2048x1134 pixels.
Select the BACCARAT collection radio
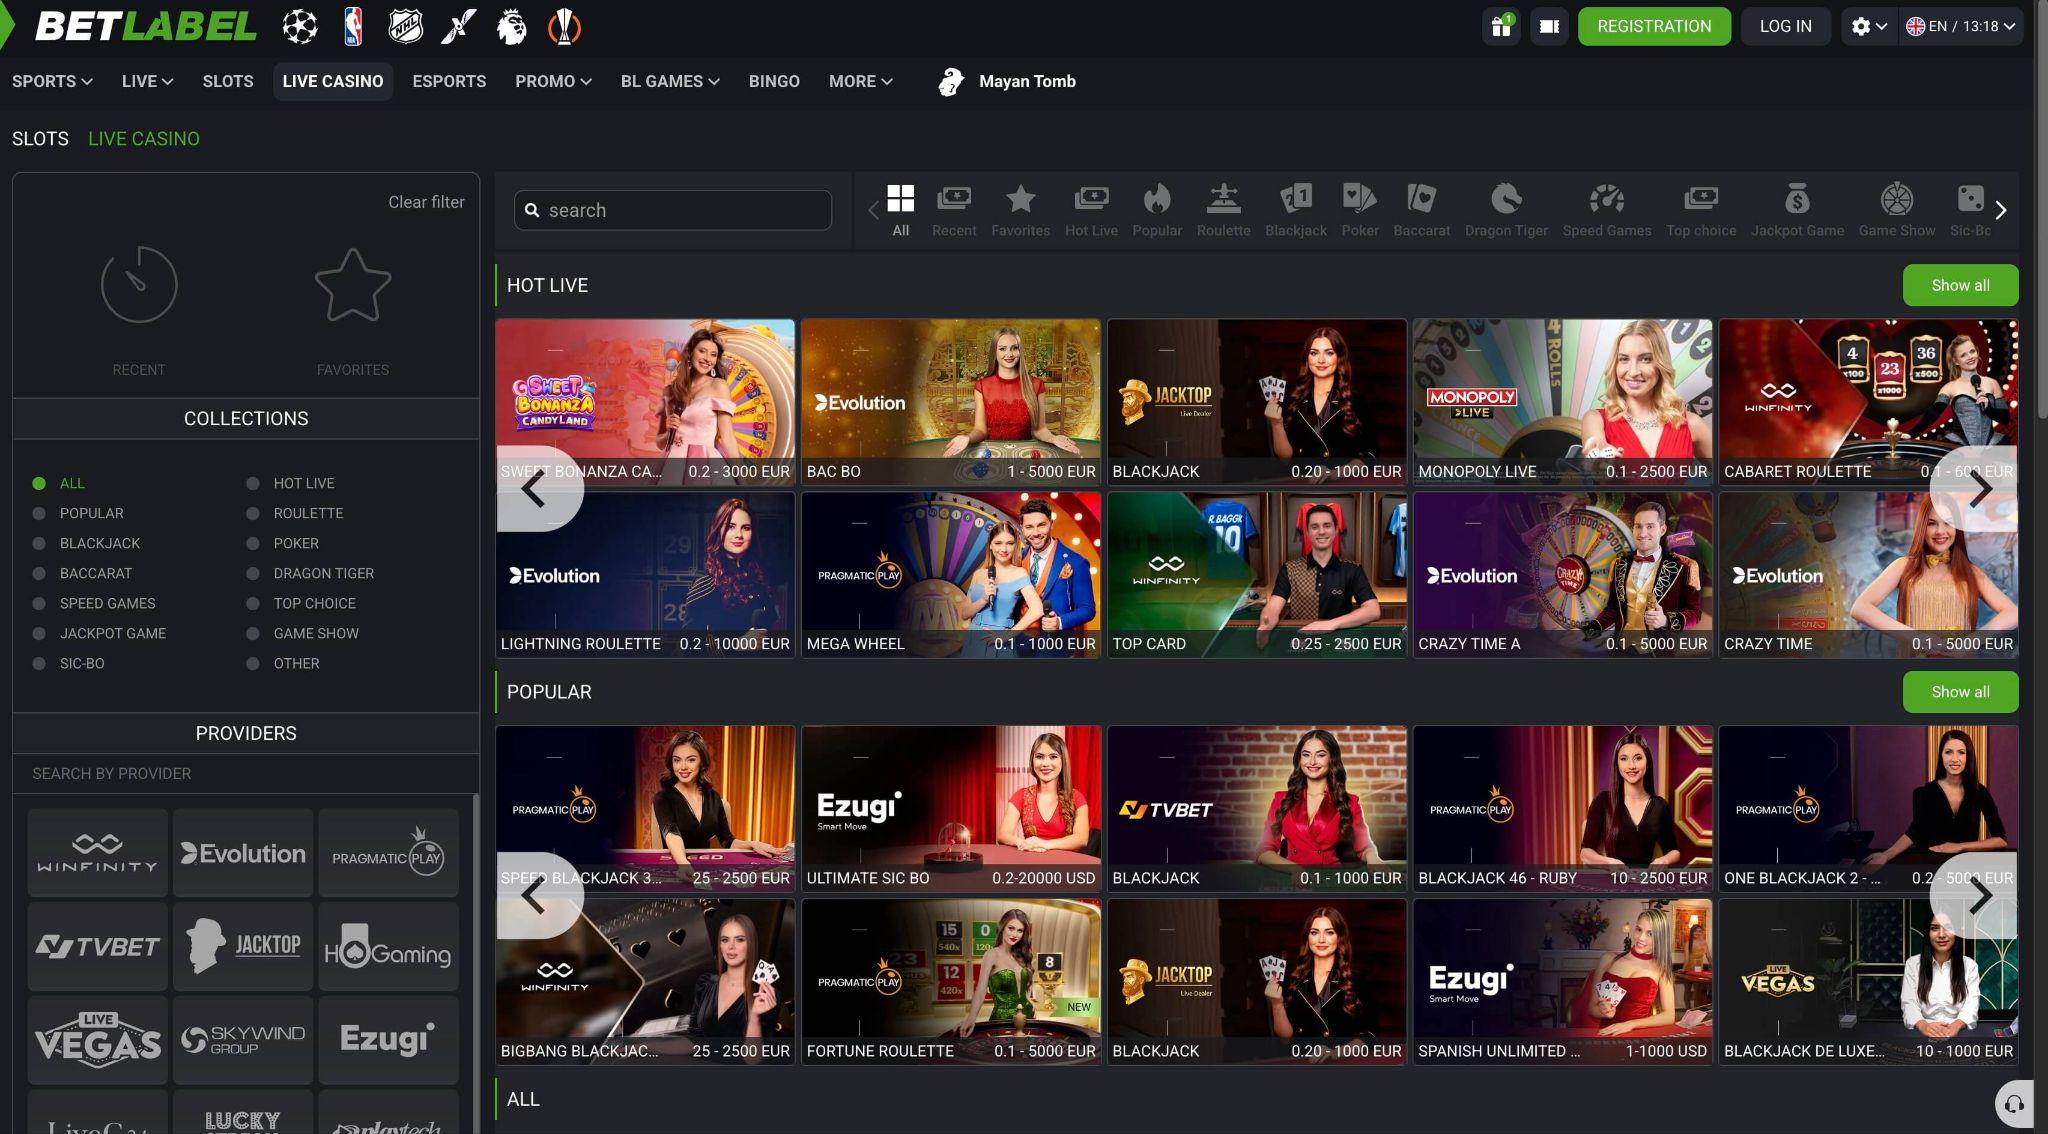pyautogui.click(x=39, y=573)
